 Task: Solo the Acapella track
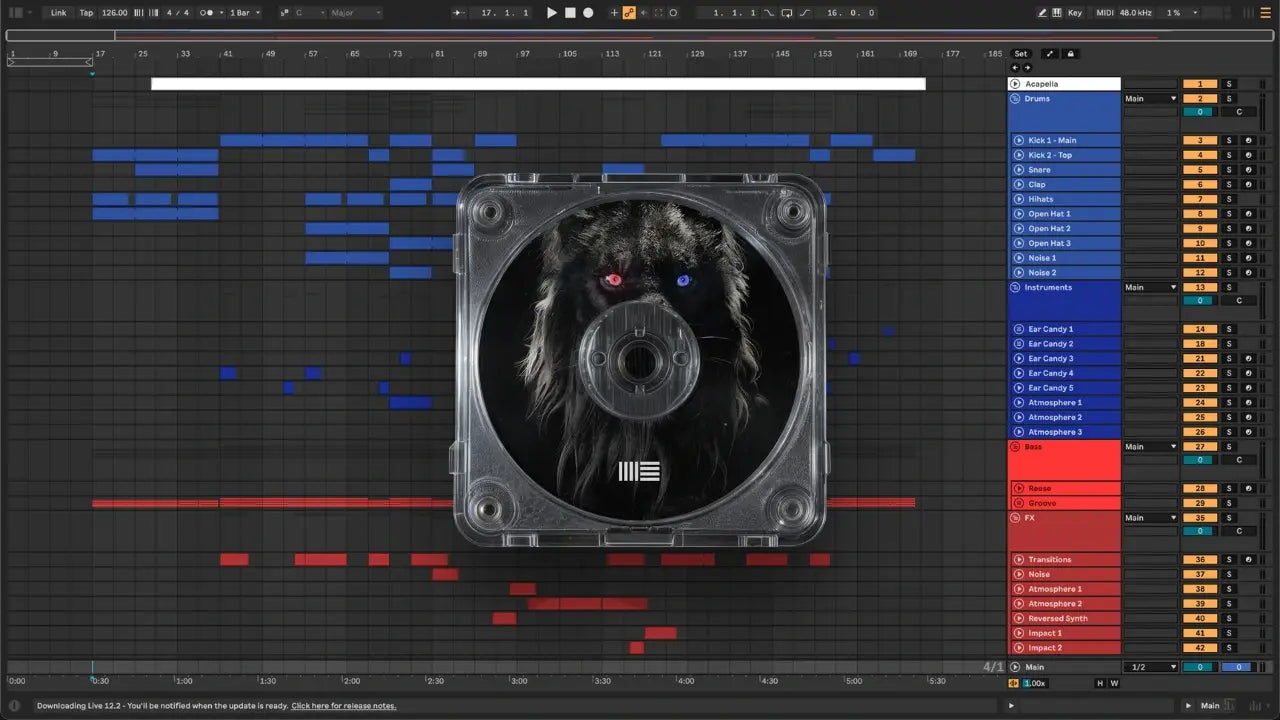pyautogui.click(x=1229, y=84)
